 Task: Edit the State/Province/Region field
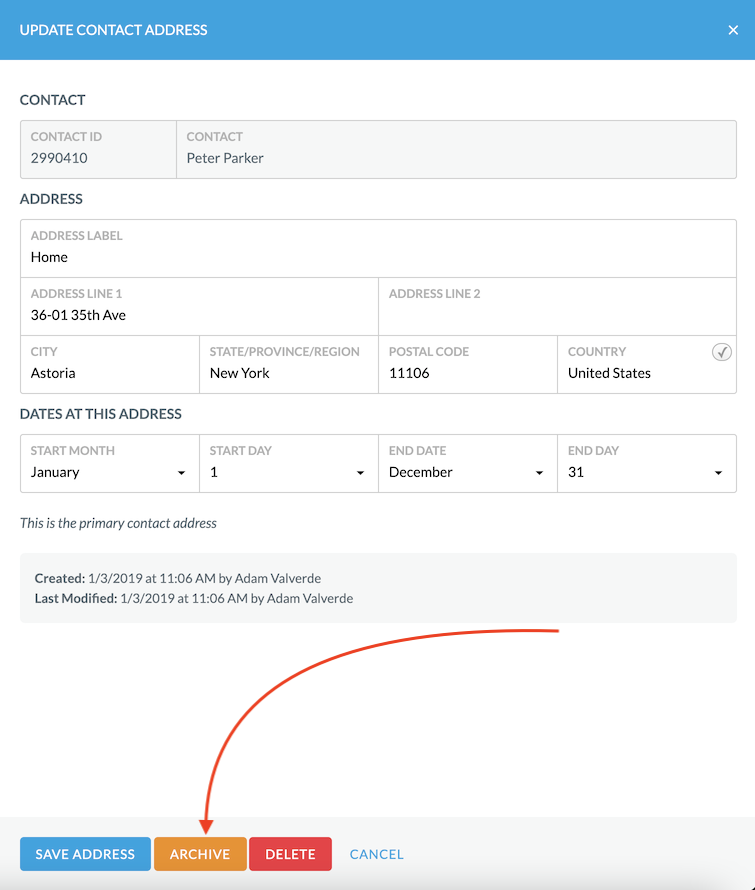pyautogui.click(x=288, y=364)
